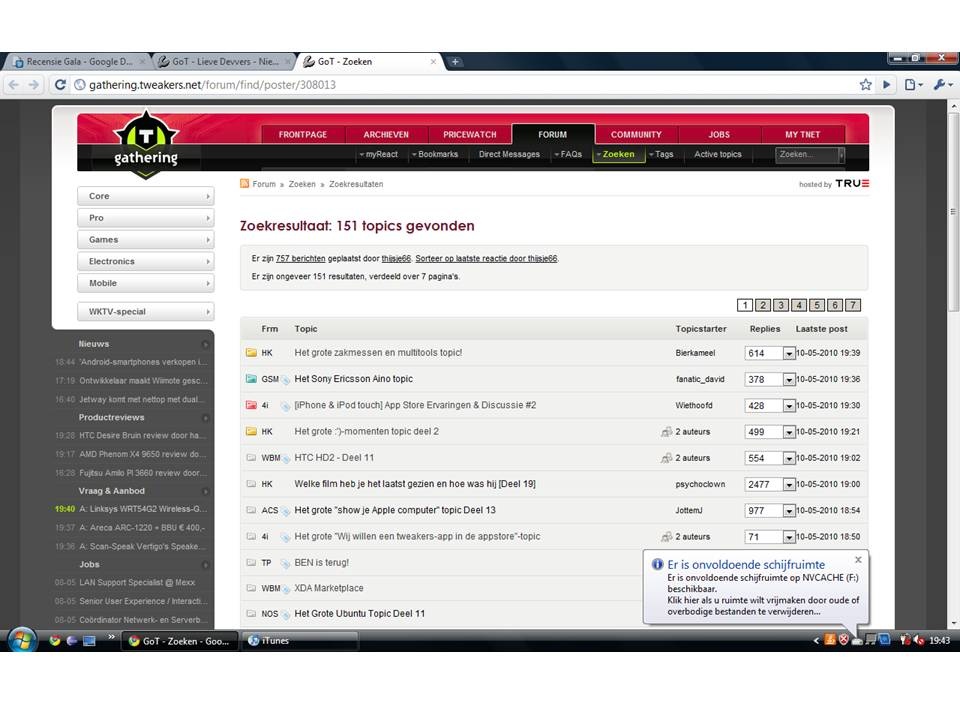Open replies dropdown showing 977
The width and height of the screenshot is (960, 720).
(x=789, y=511)
